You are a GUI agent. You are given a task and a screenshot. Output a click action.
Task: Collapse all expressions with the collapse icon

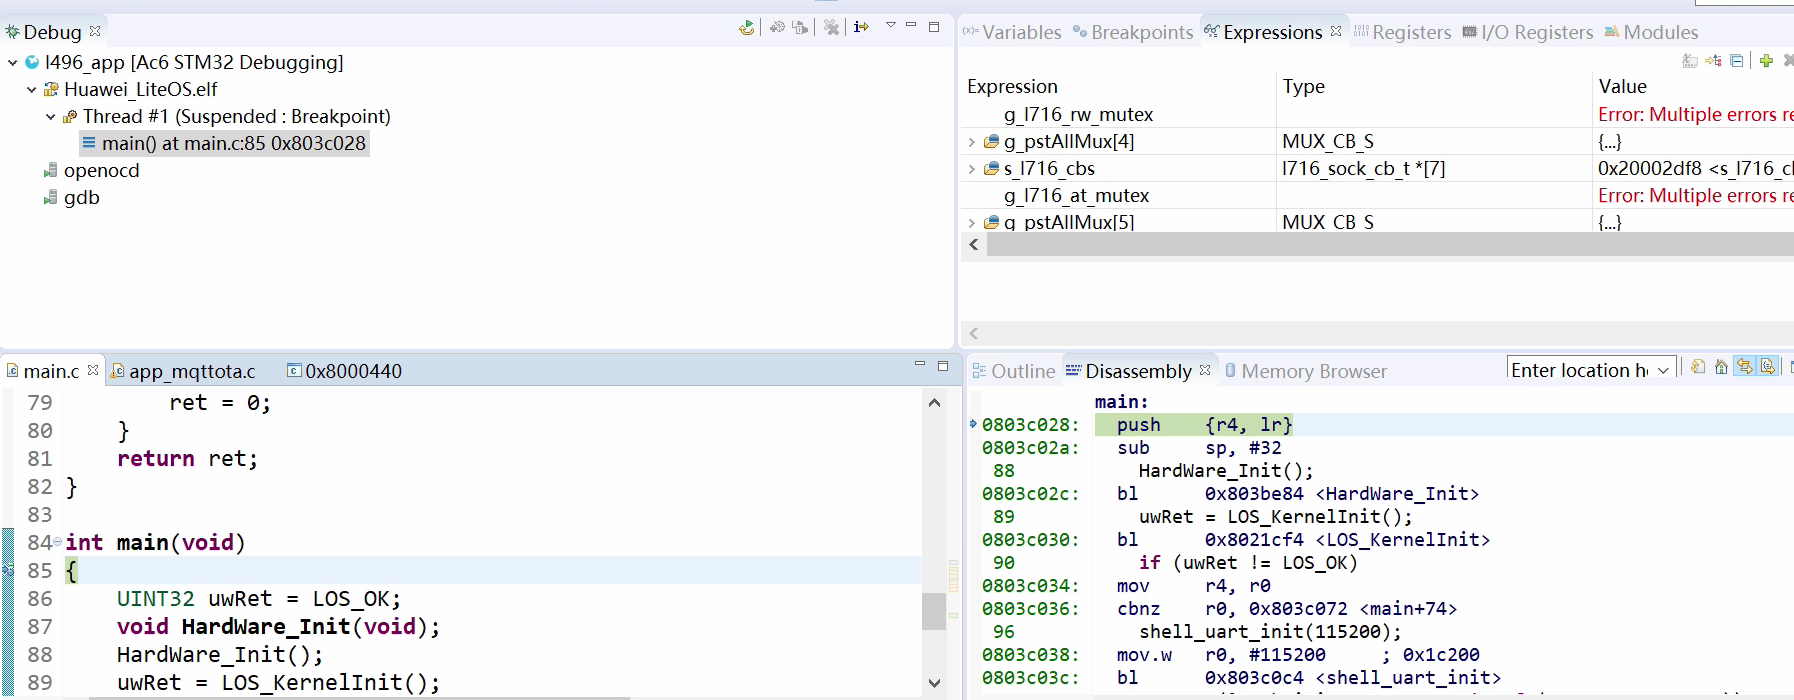(x=1737, y=61)
